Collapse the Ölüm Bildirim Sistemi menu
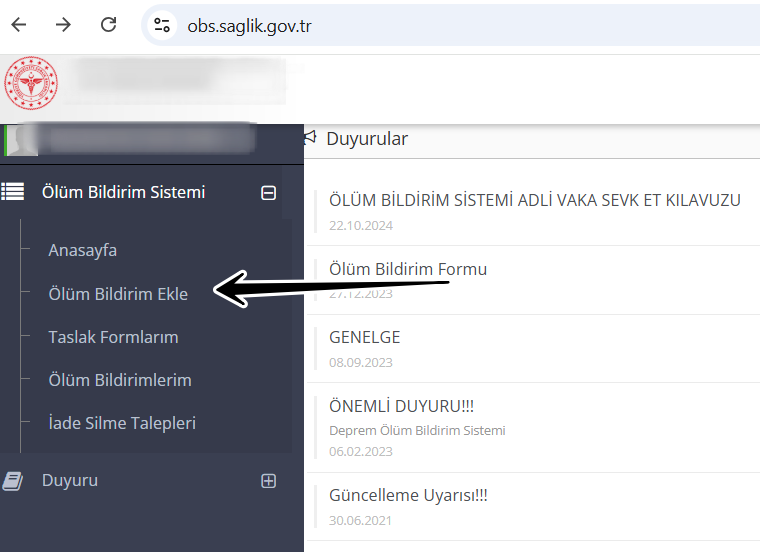760x553 pixels. point(269,193)
